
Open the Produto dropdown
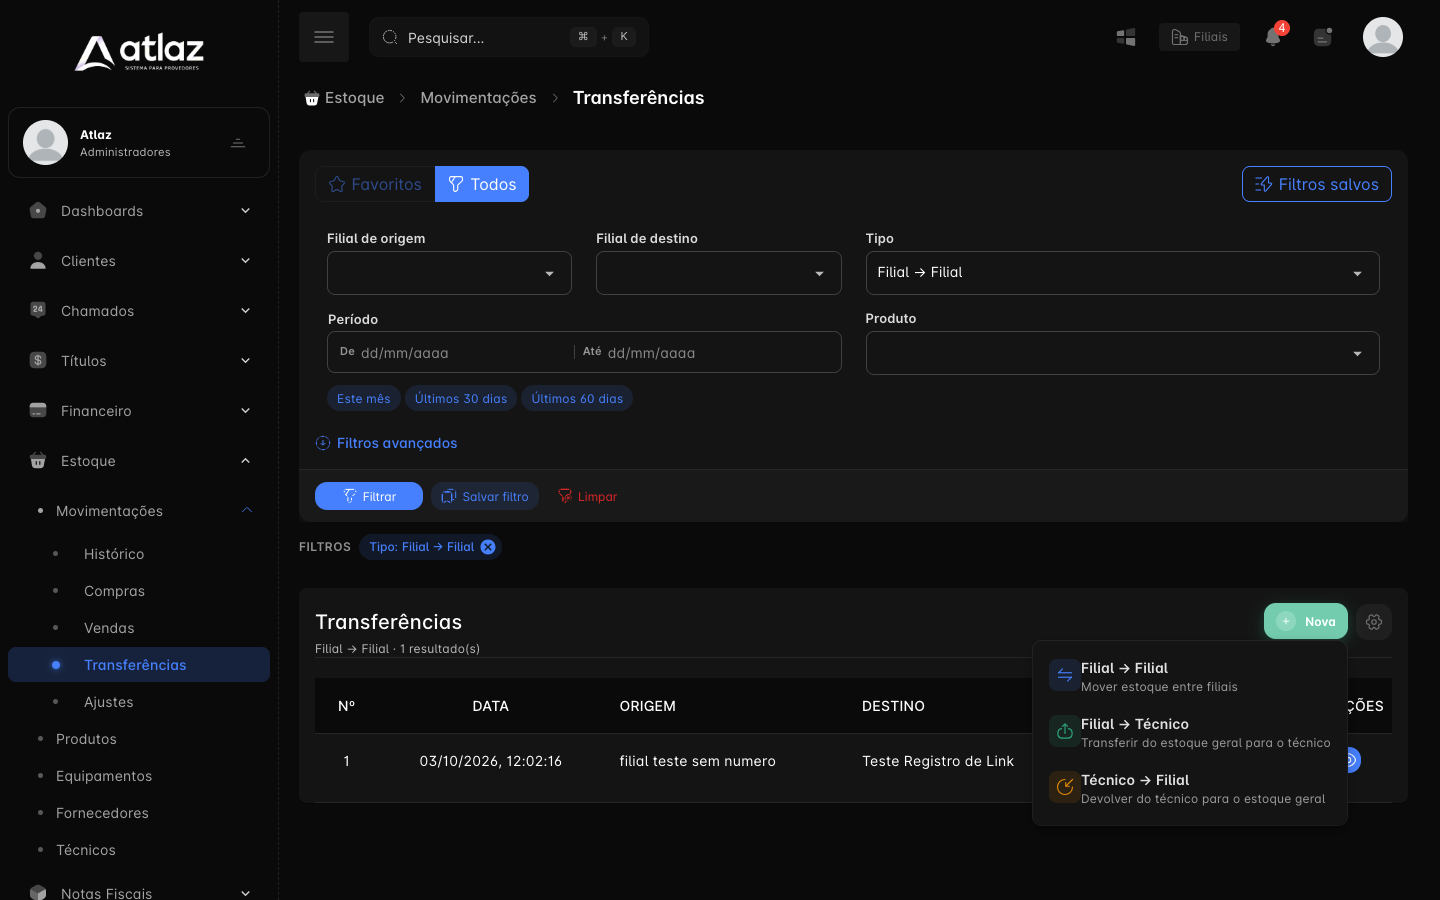pyautogui.click(x=1122, y=353)
